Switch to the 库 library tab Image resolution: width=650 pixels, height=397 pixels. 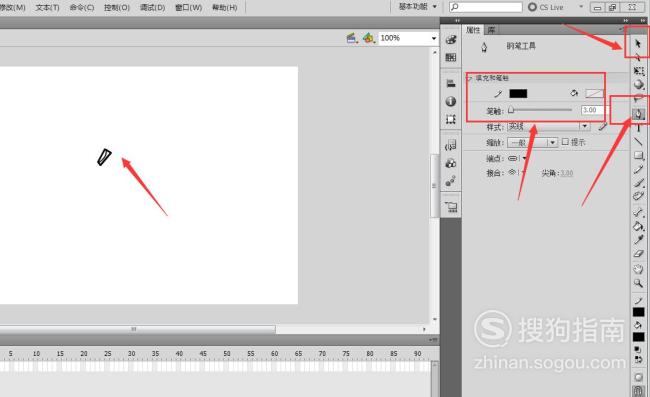pyautogui.click(x=491, y=30)
